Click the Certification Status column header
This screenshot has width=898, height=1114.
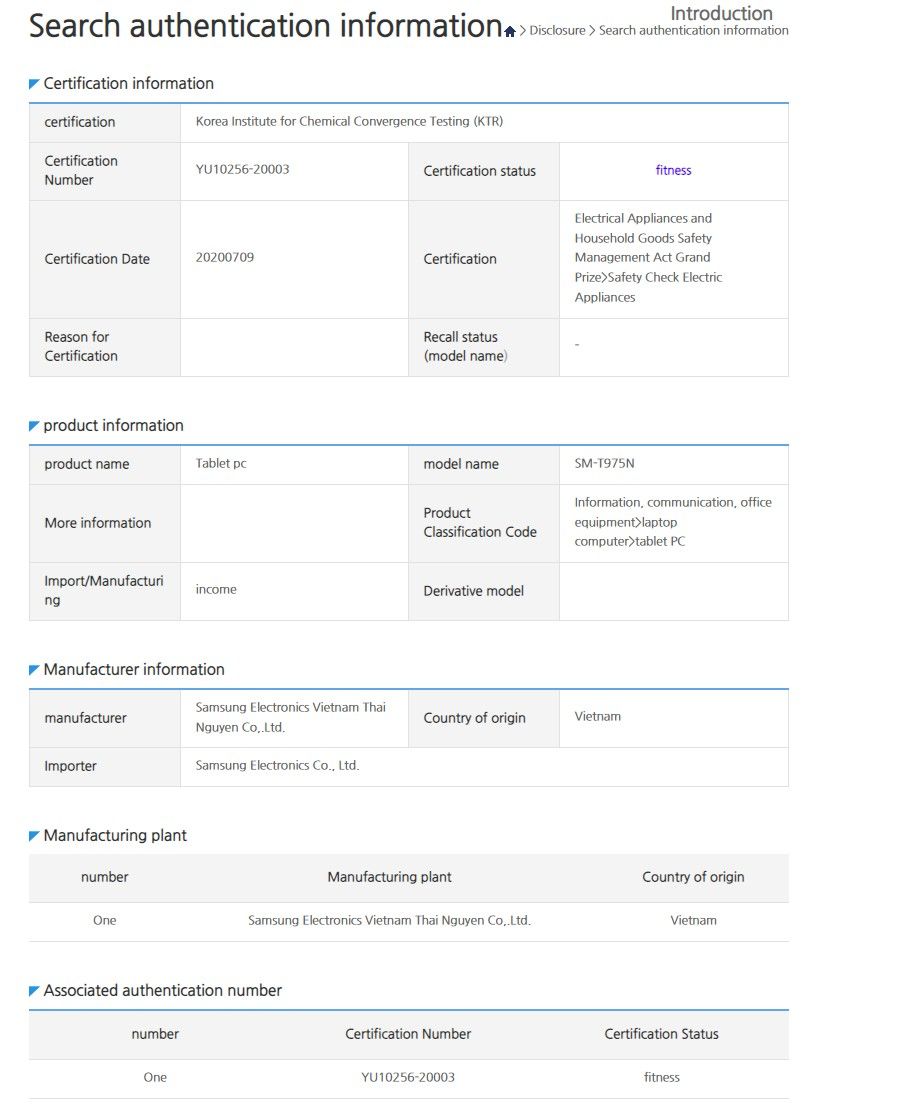(x=661, y=1034)
